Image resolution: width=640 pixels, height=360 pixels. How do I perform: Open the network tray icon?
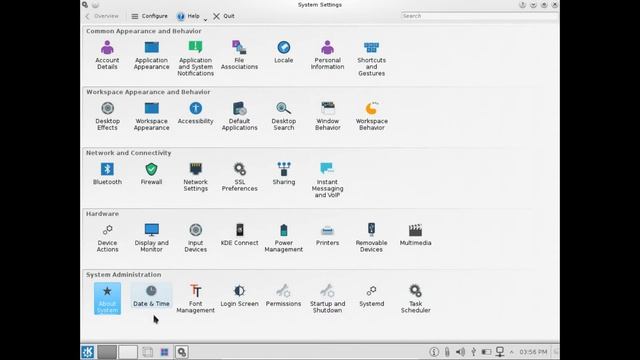pyautogui.click(x=500, y=352)
